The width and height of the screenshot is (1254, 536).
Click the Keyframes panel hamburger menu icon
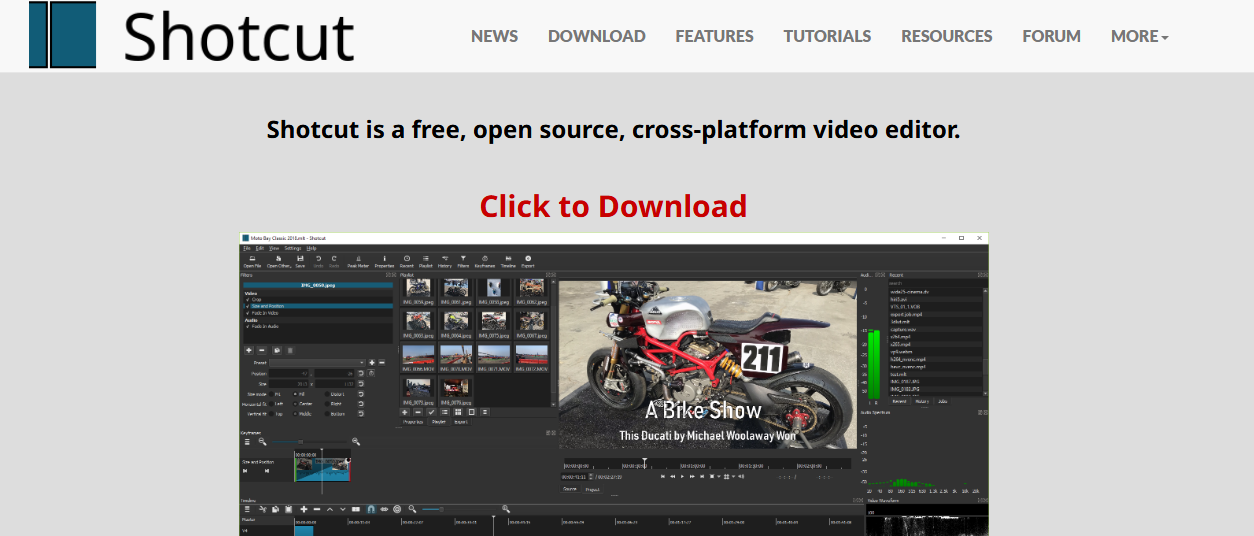[247, 442]
